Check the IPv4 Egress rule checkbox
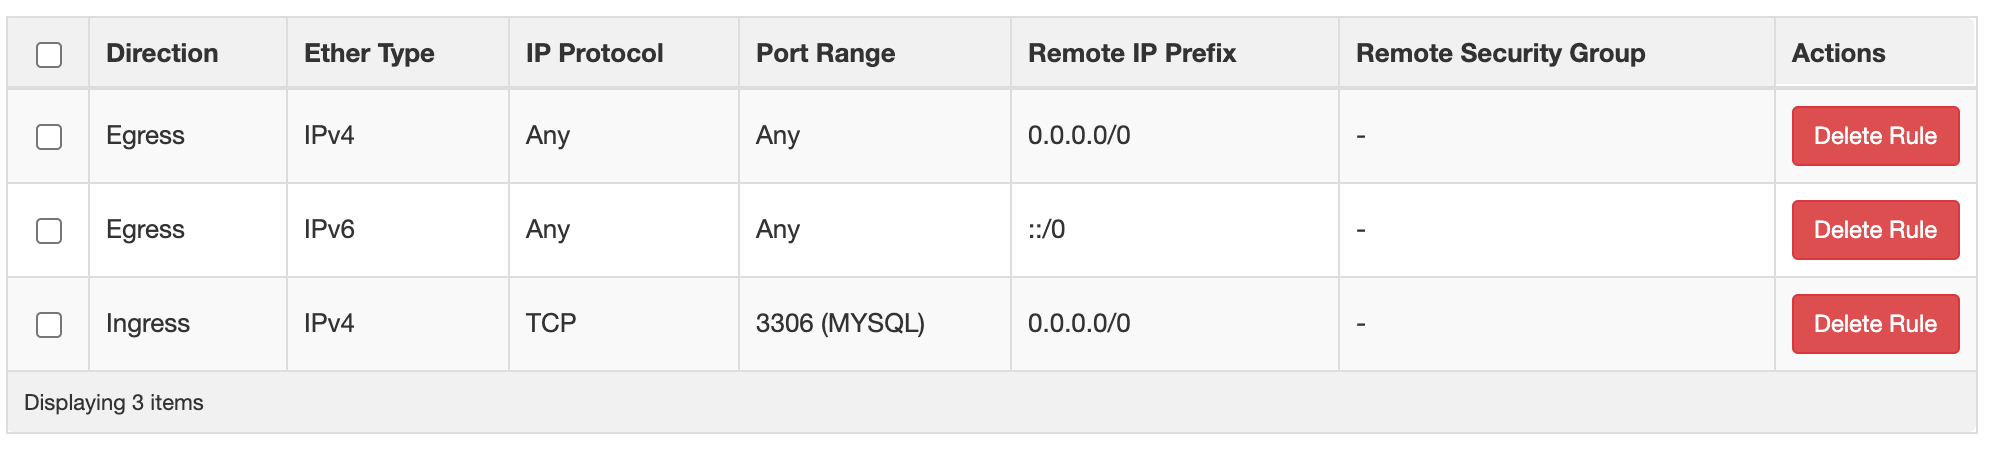 49,136
